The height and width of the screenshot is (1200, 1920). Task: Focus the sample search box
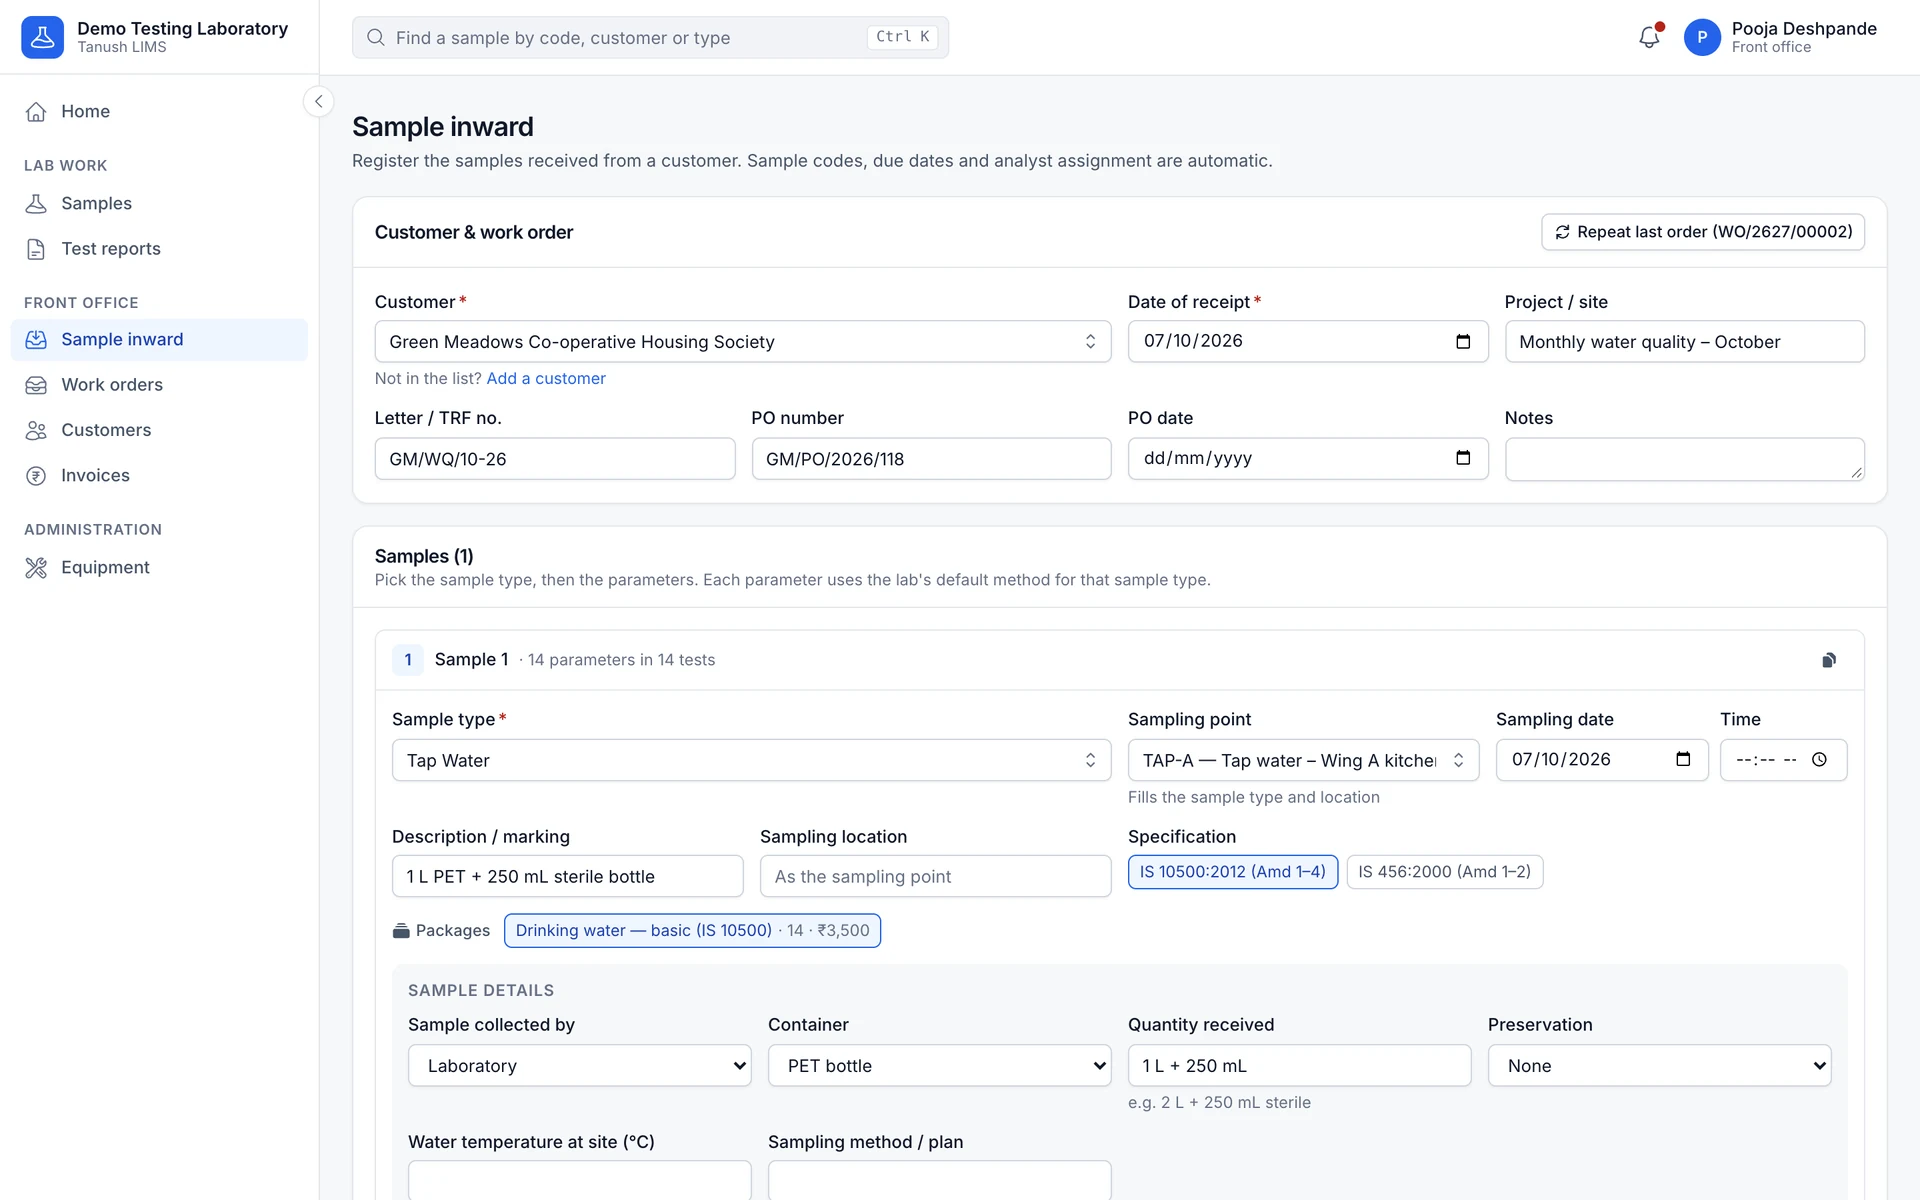tap(650, 37)
